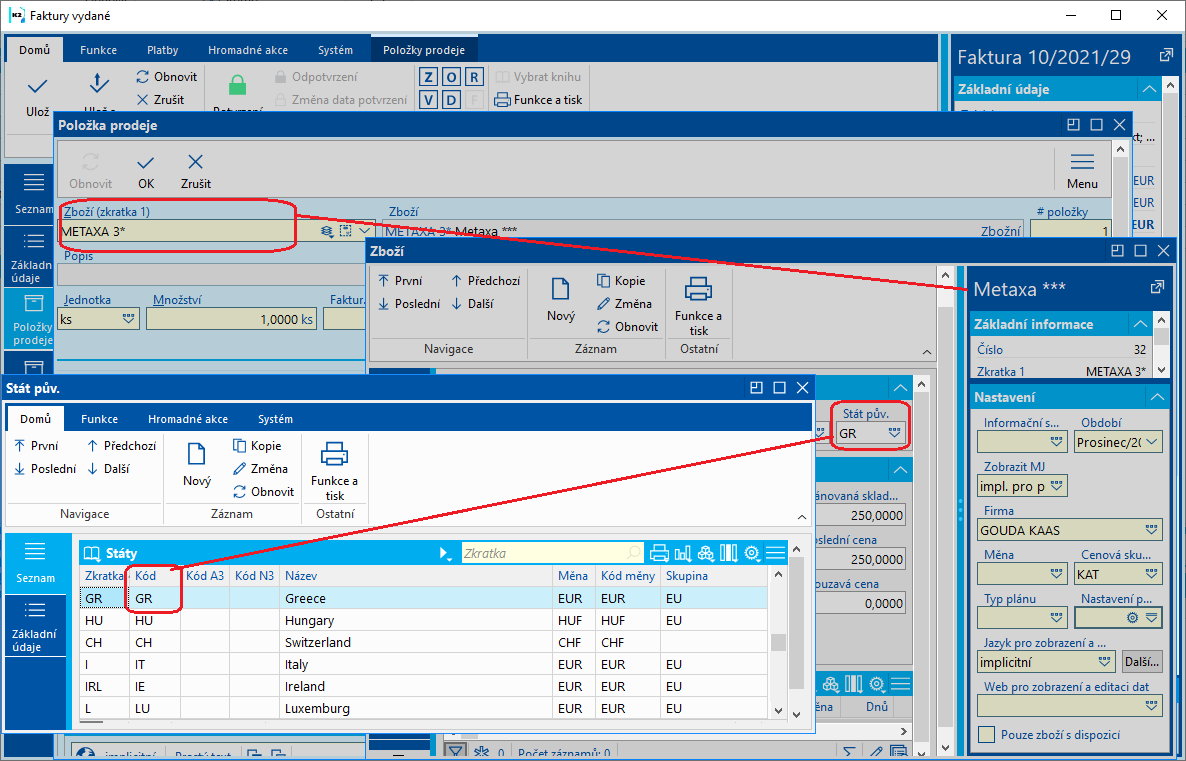Go to Poslední record in Stát pův. window
1186x761 pixels.
(45, 468)
